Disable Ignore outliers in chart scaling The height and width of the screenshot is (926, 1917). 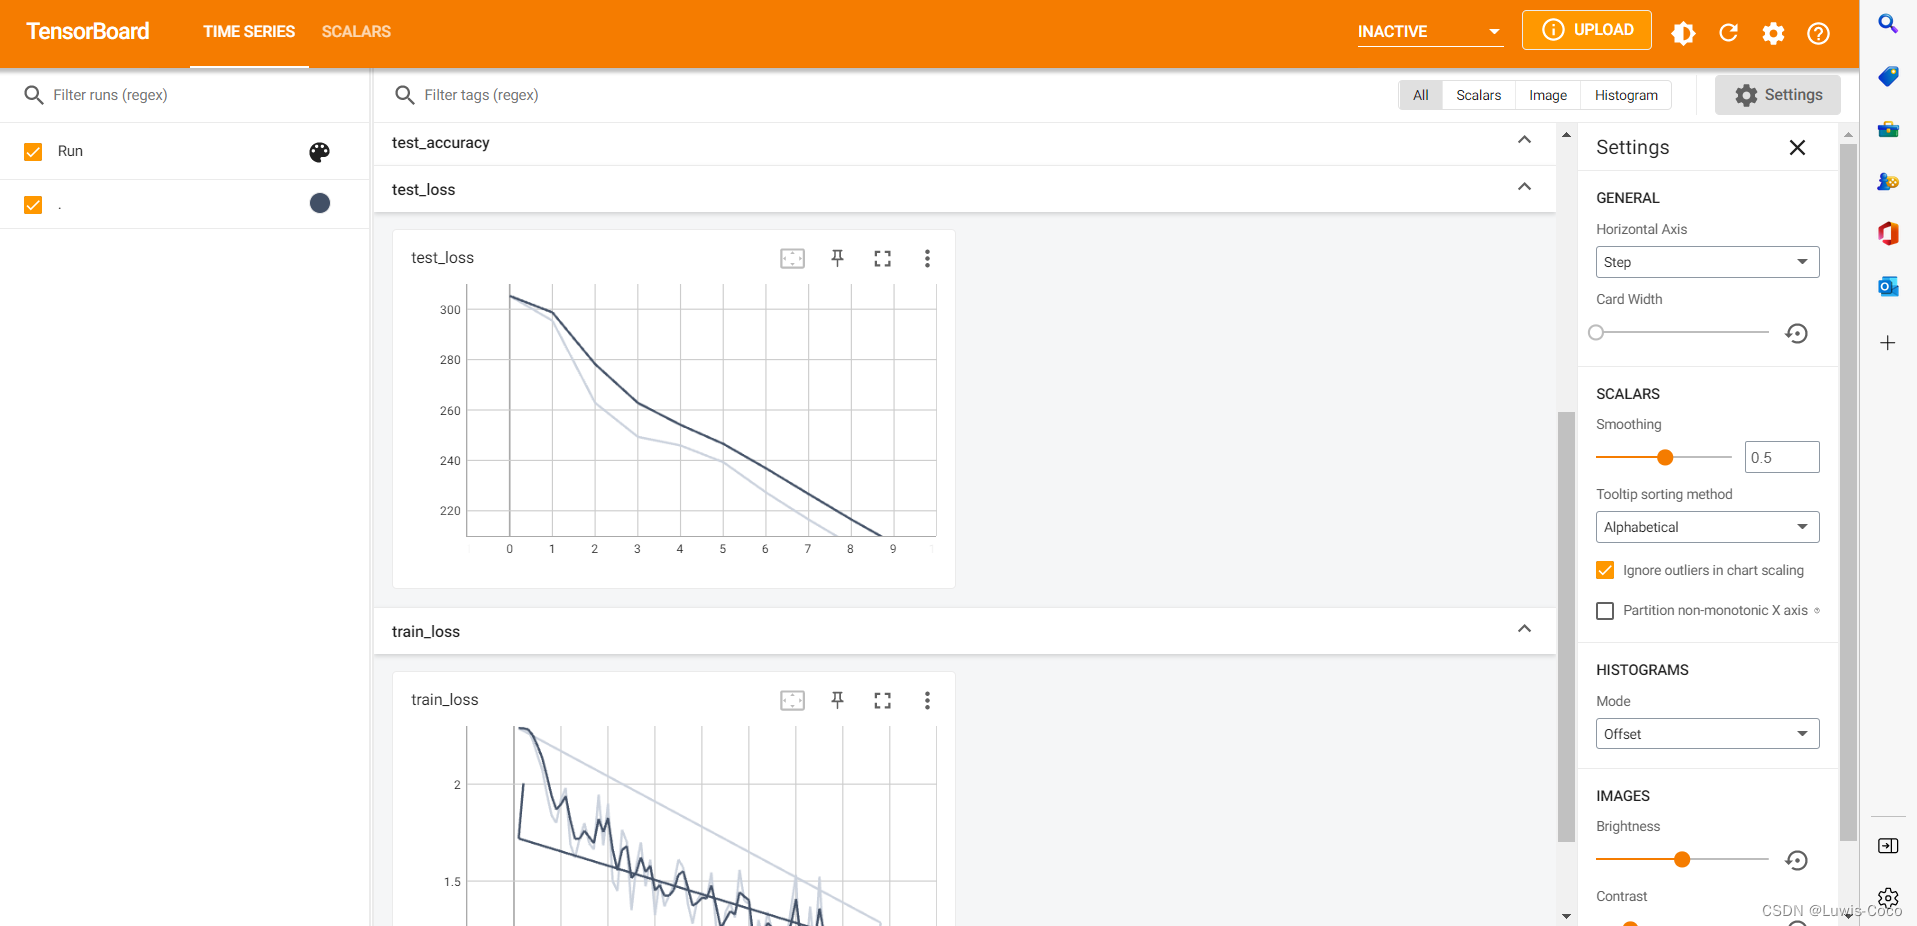point(1605,570)
